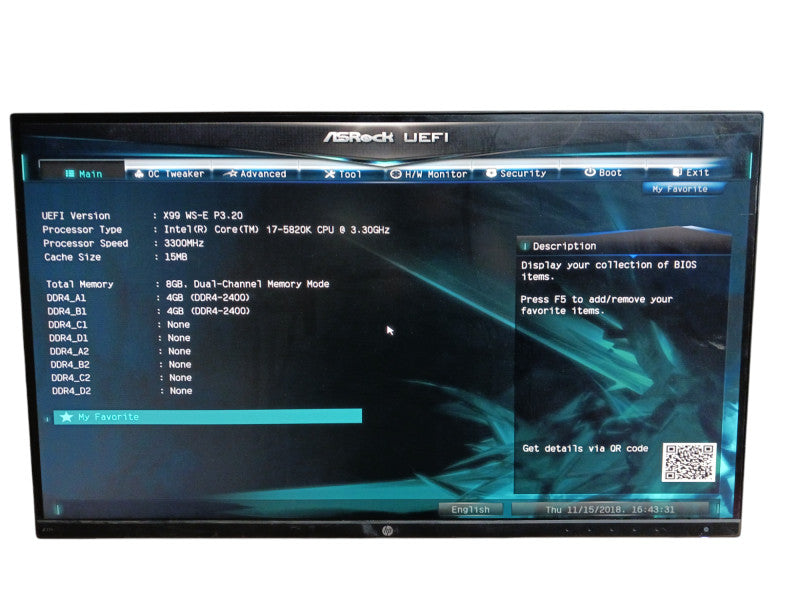Go to the Security tab

click(516, 173)
